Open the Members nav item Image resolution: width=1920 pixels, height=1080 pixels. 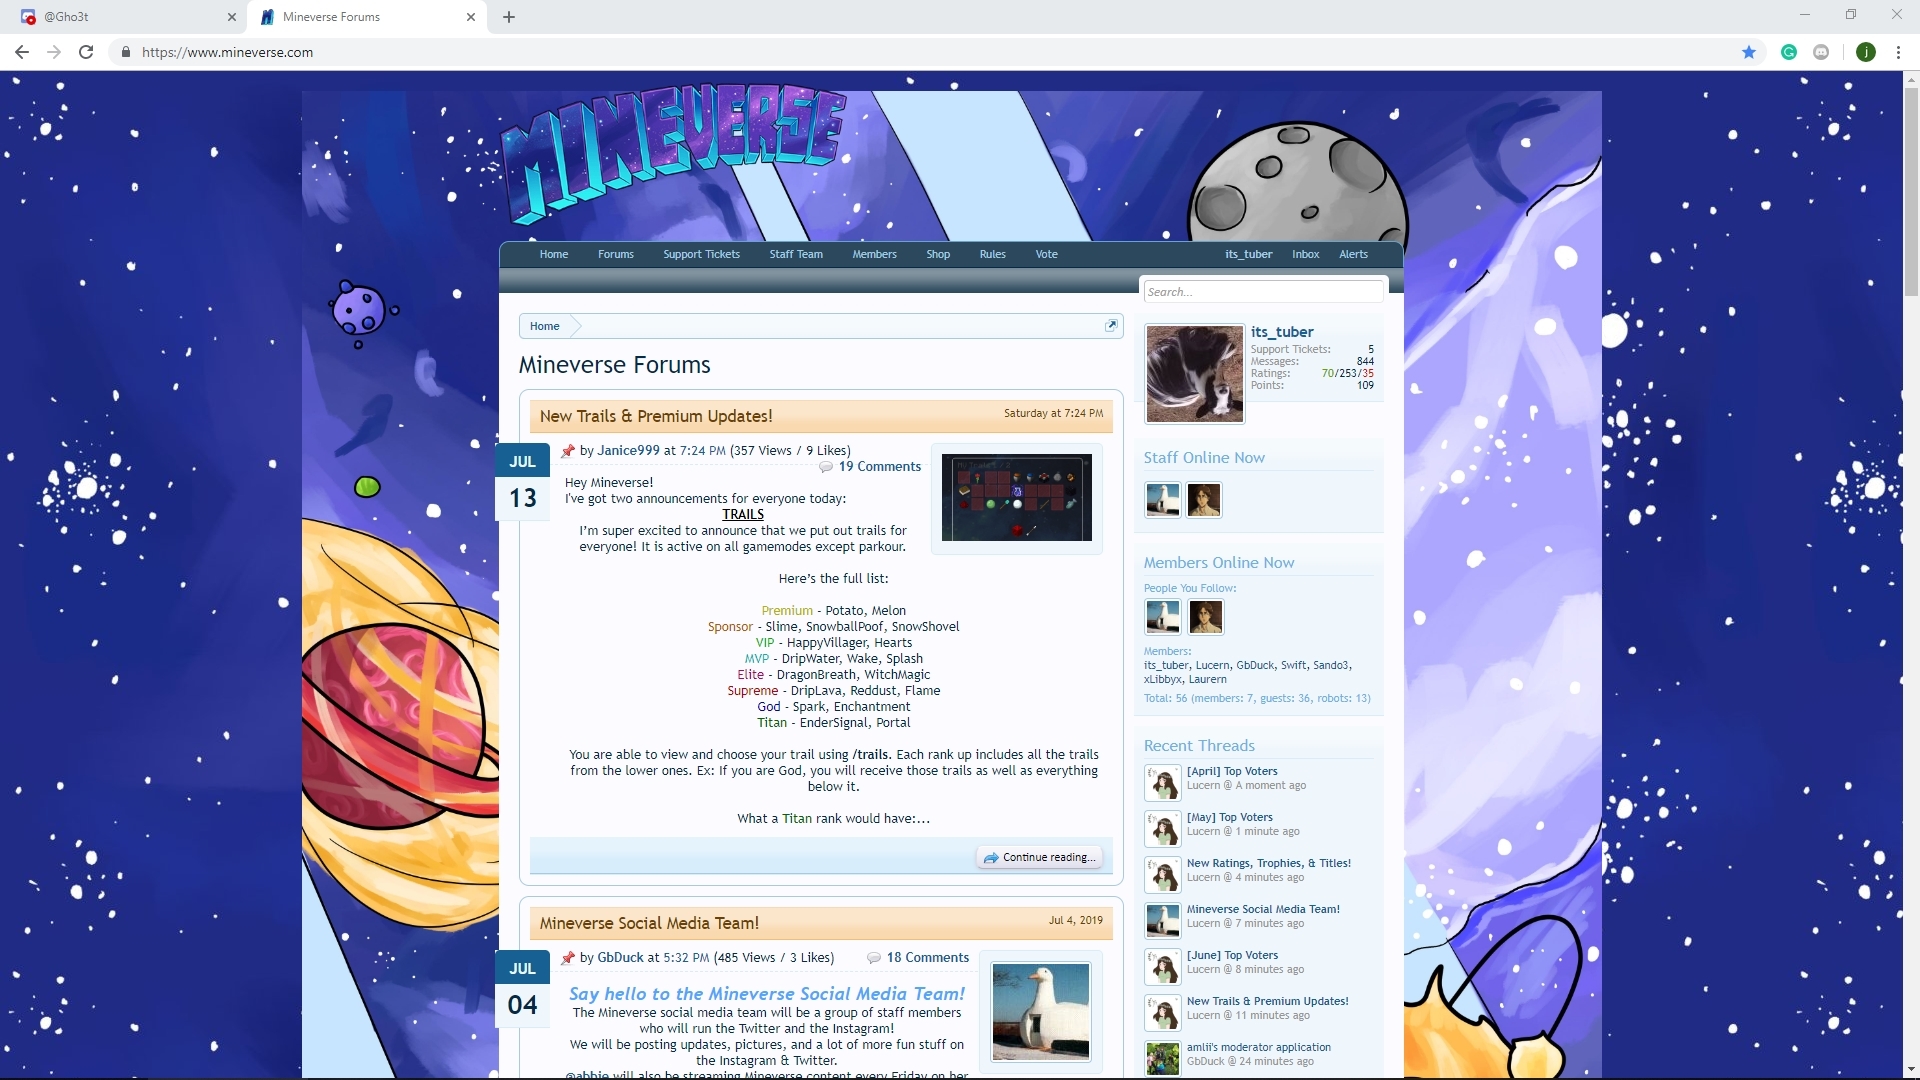(874, 254)
